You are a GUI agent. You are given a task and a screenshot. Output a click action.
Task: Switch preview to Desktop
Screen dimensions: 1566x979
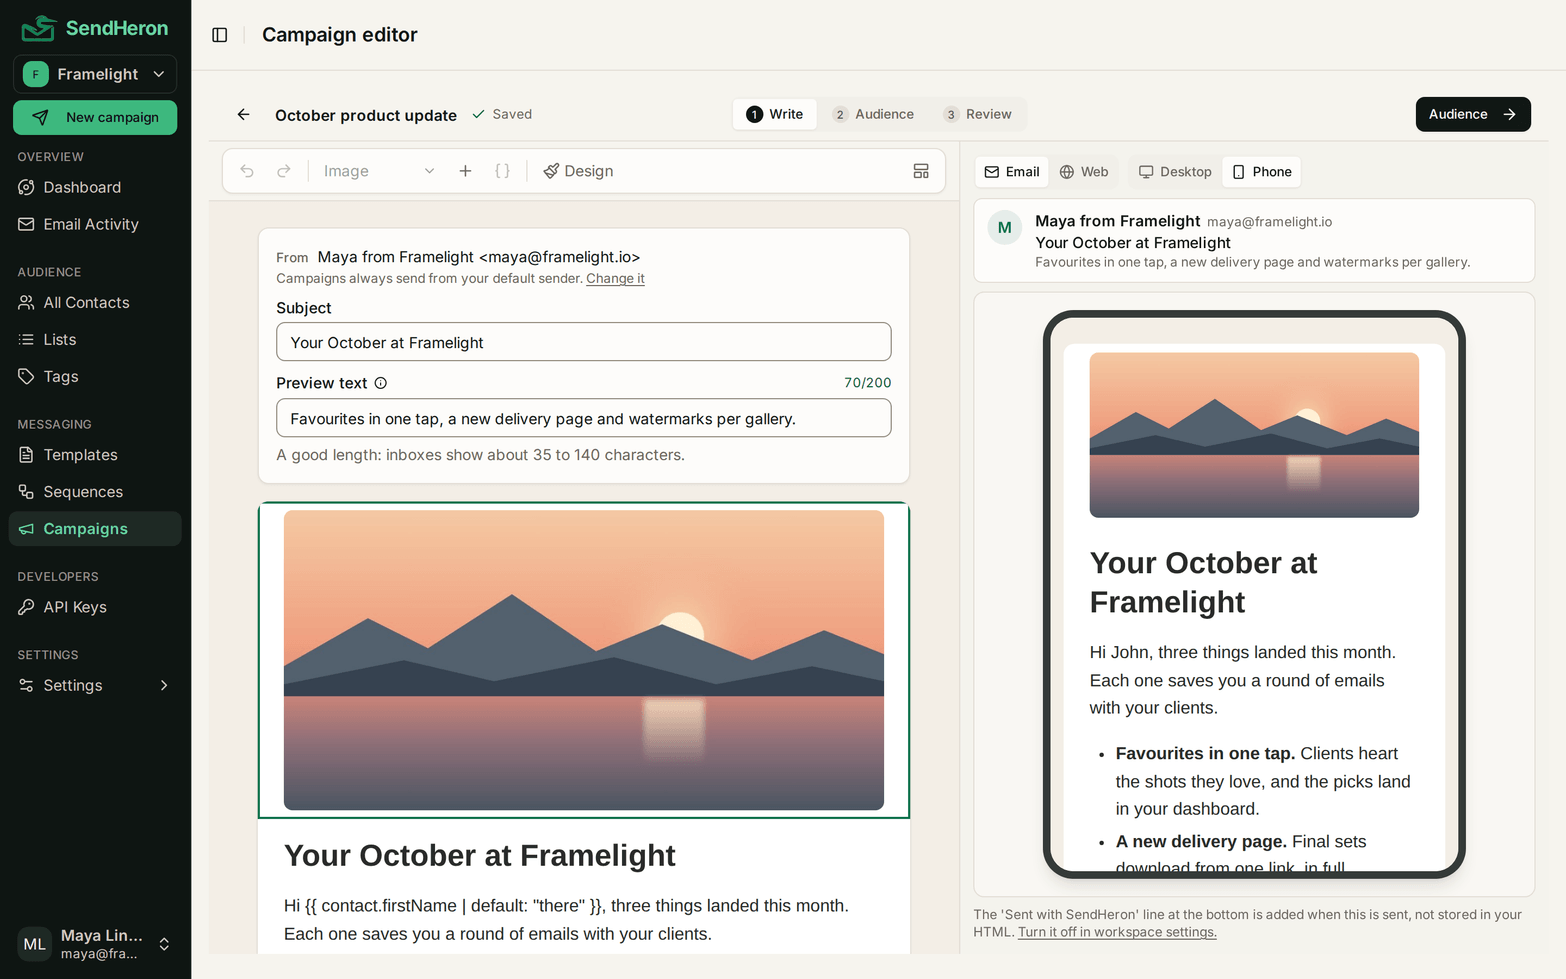click(x=1175, y=172)
